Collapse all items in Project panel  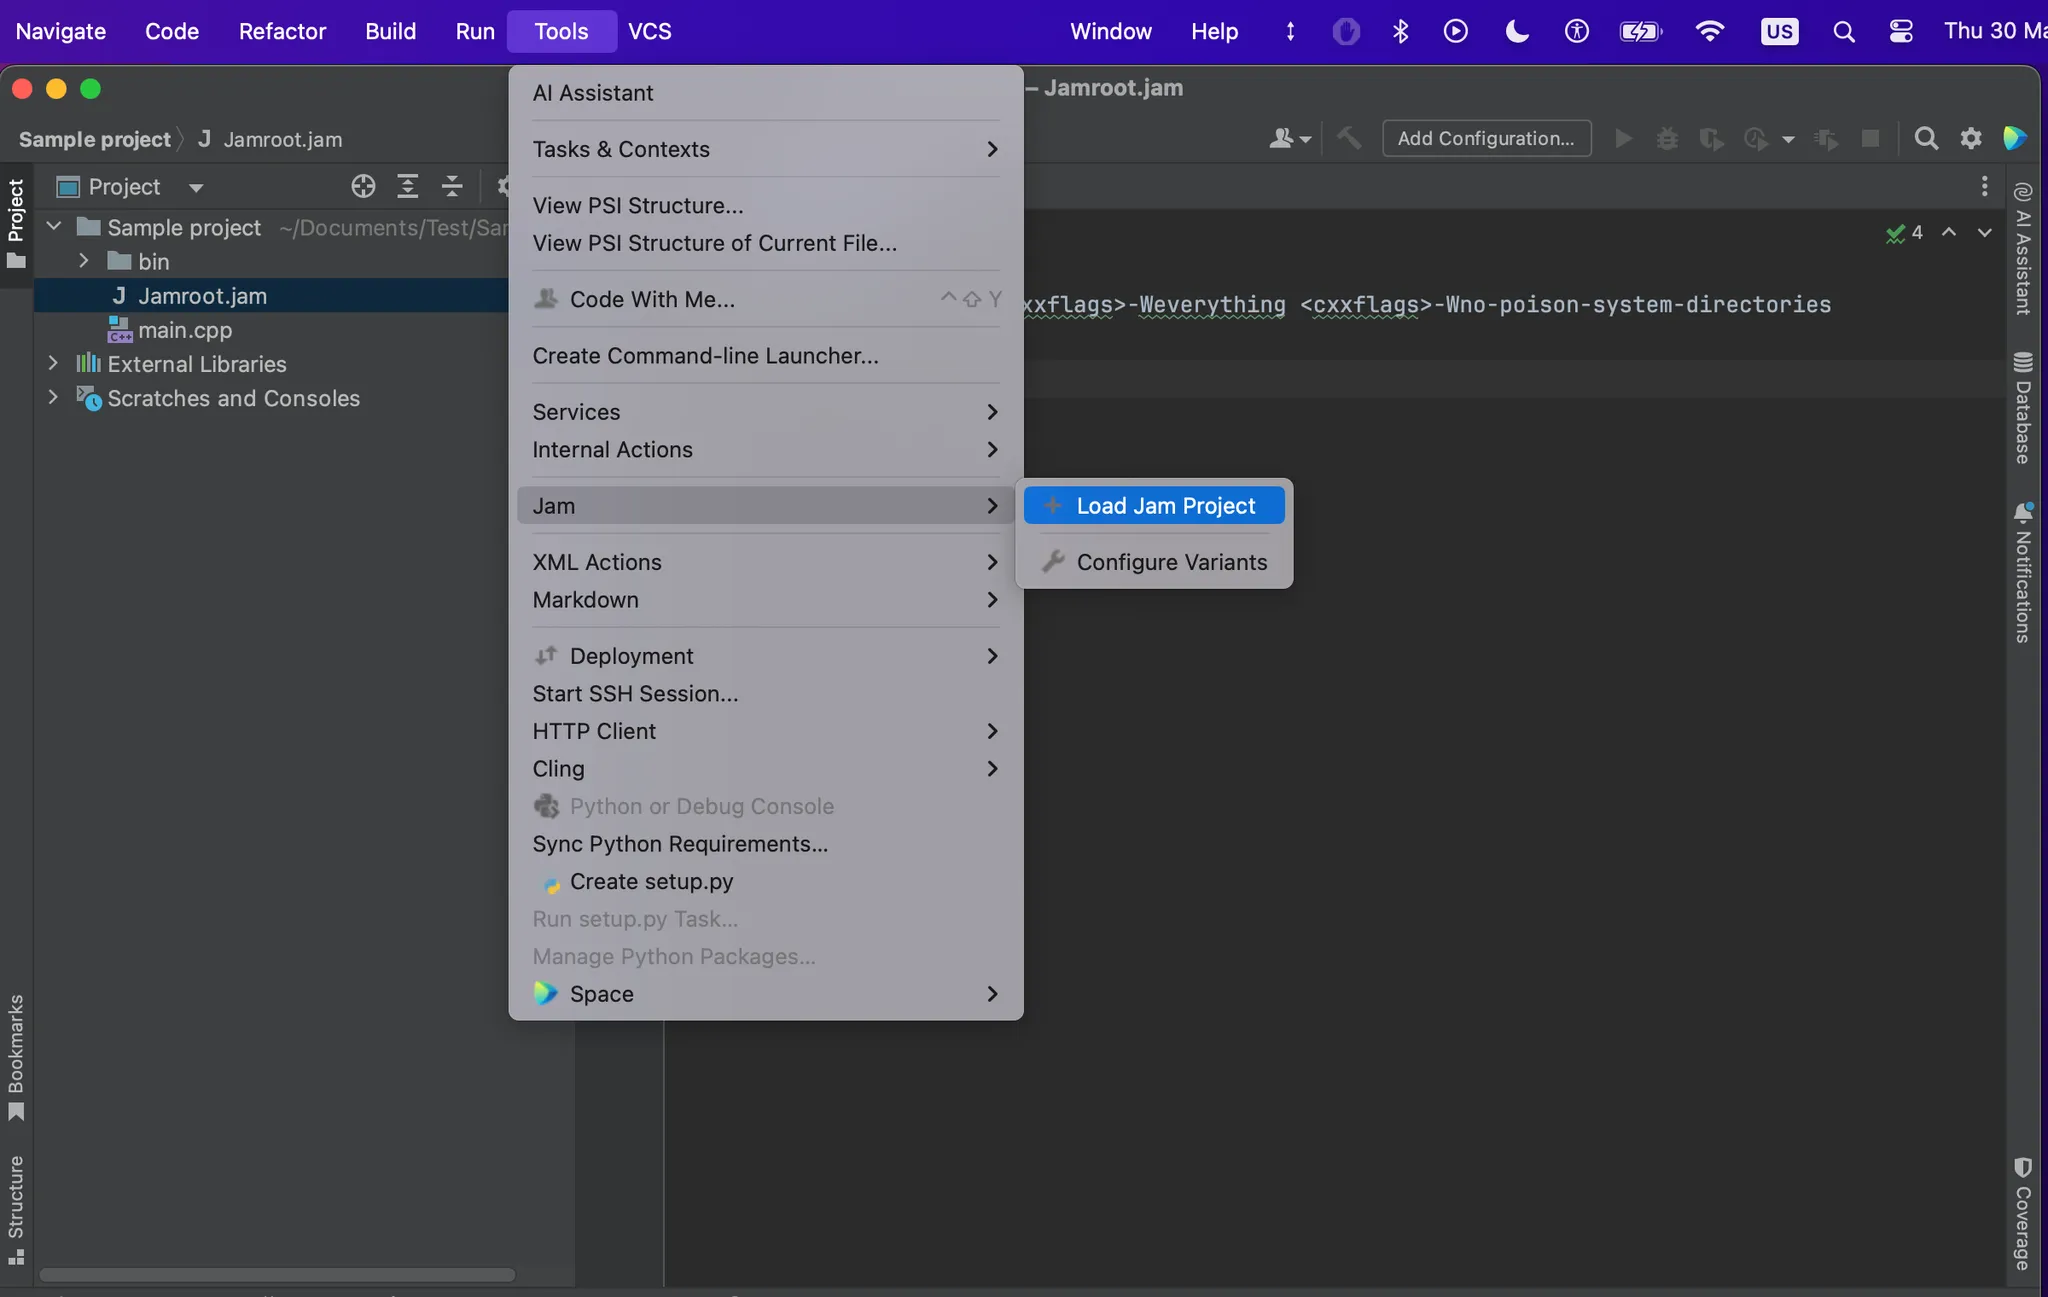coord(452,186)
